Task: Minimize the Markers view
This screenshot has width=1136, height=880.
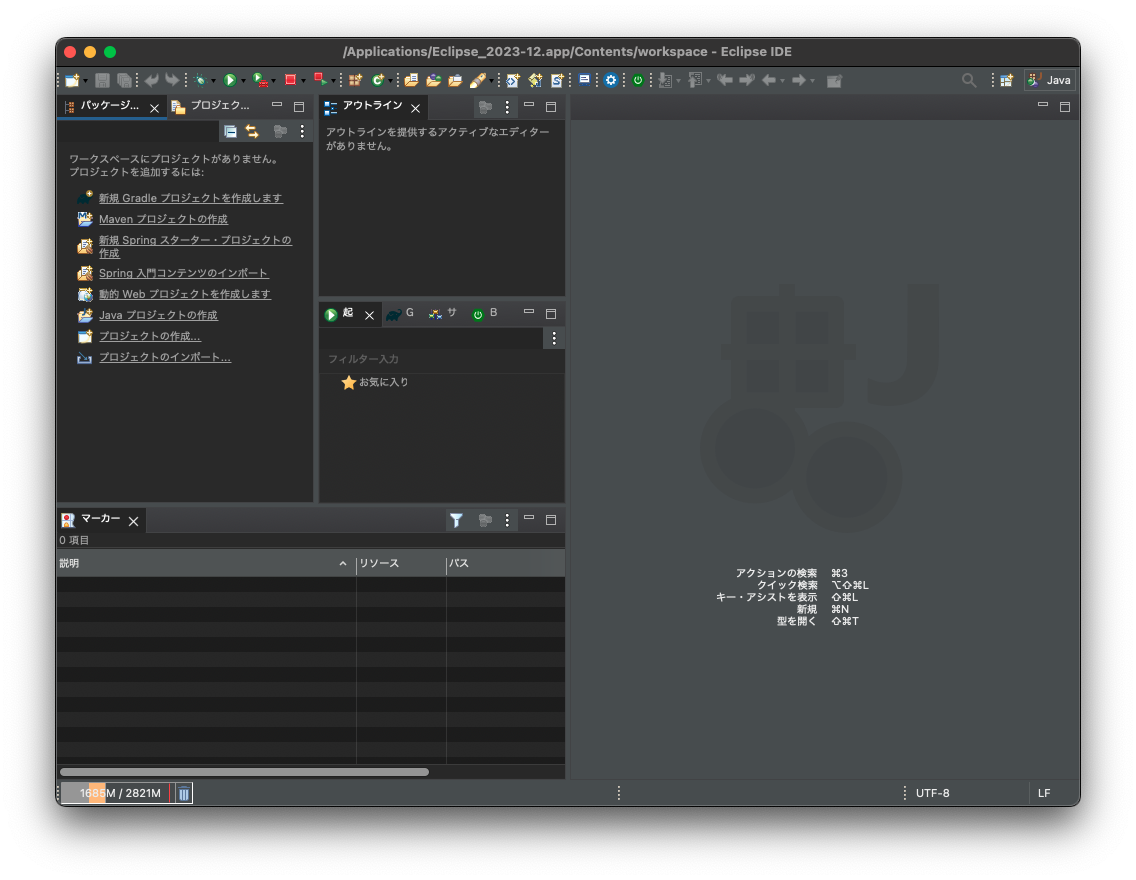Action: (x=529, y=518)
